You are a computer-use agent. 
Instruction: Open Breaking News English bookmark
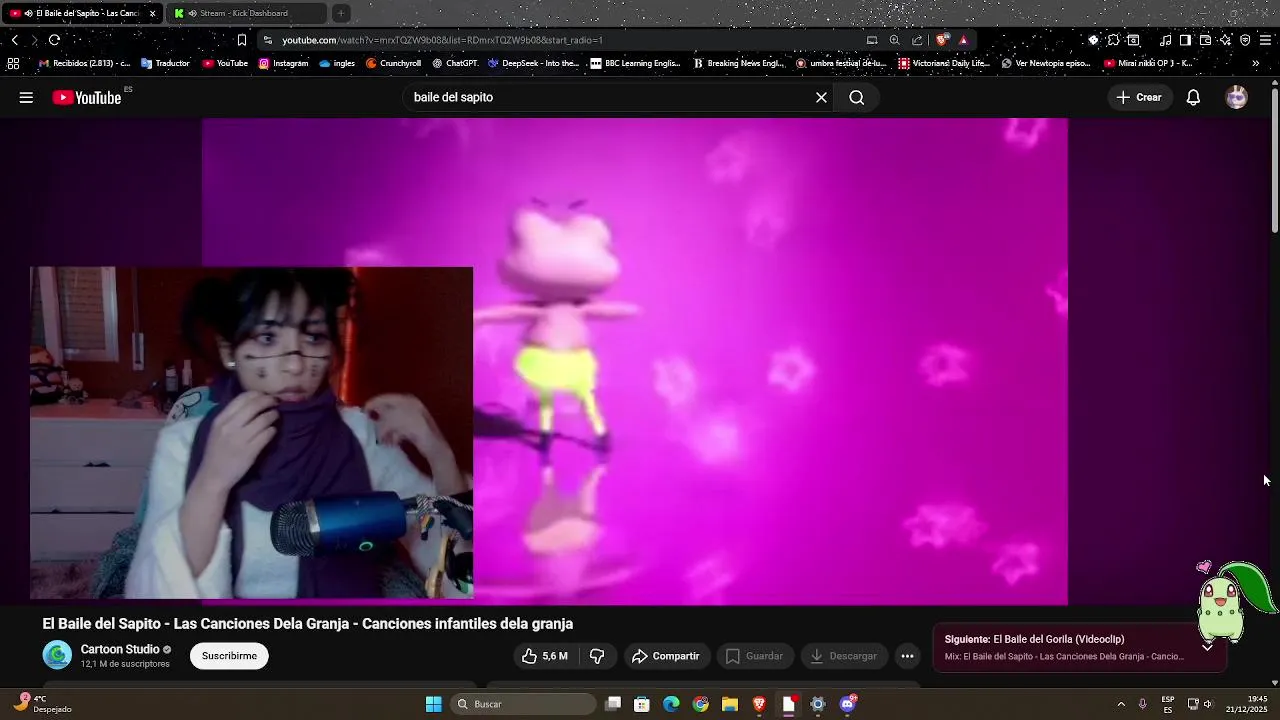[739, 63]
